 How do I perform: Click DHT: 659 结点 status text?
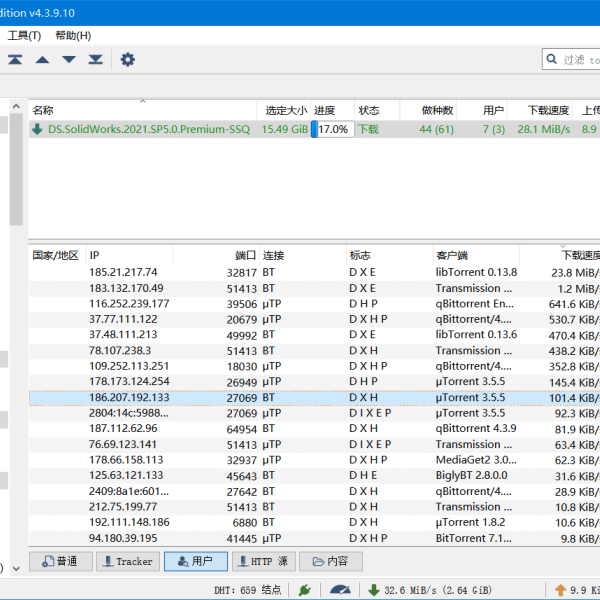pos(248,590)
